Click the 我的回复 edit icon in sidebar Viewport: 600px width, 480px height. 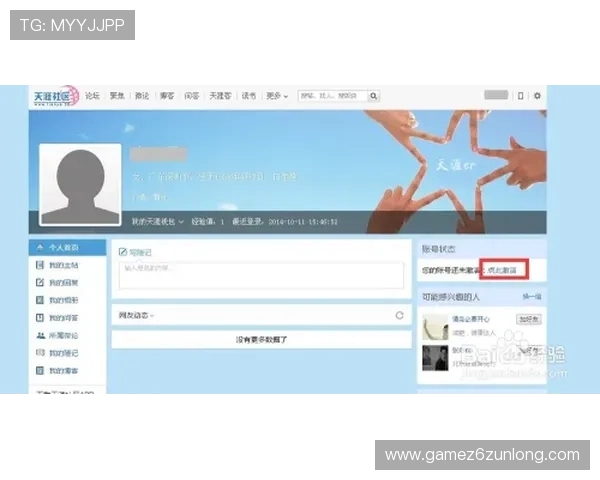pos(40,283)
